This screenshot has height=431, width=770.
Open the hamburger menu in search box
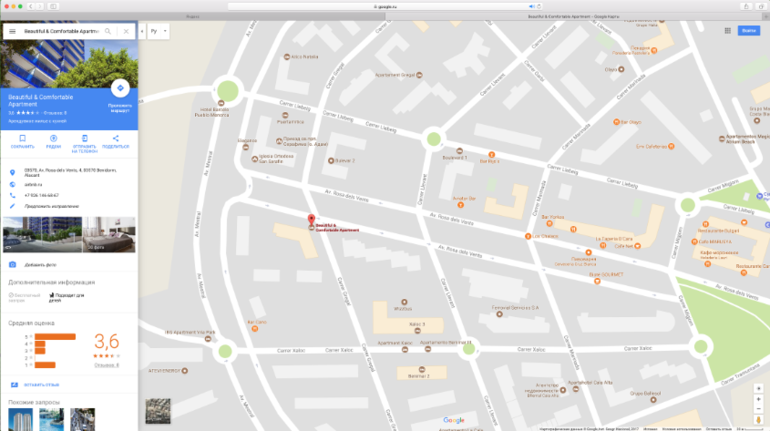(12, 32)
